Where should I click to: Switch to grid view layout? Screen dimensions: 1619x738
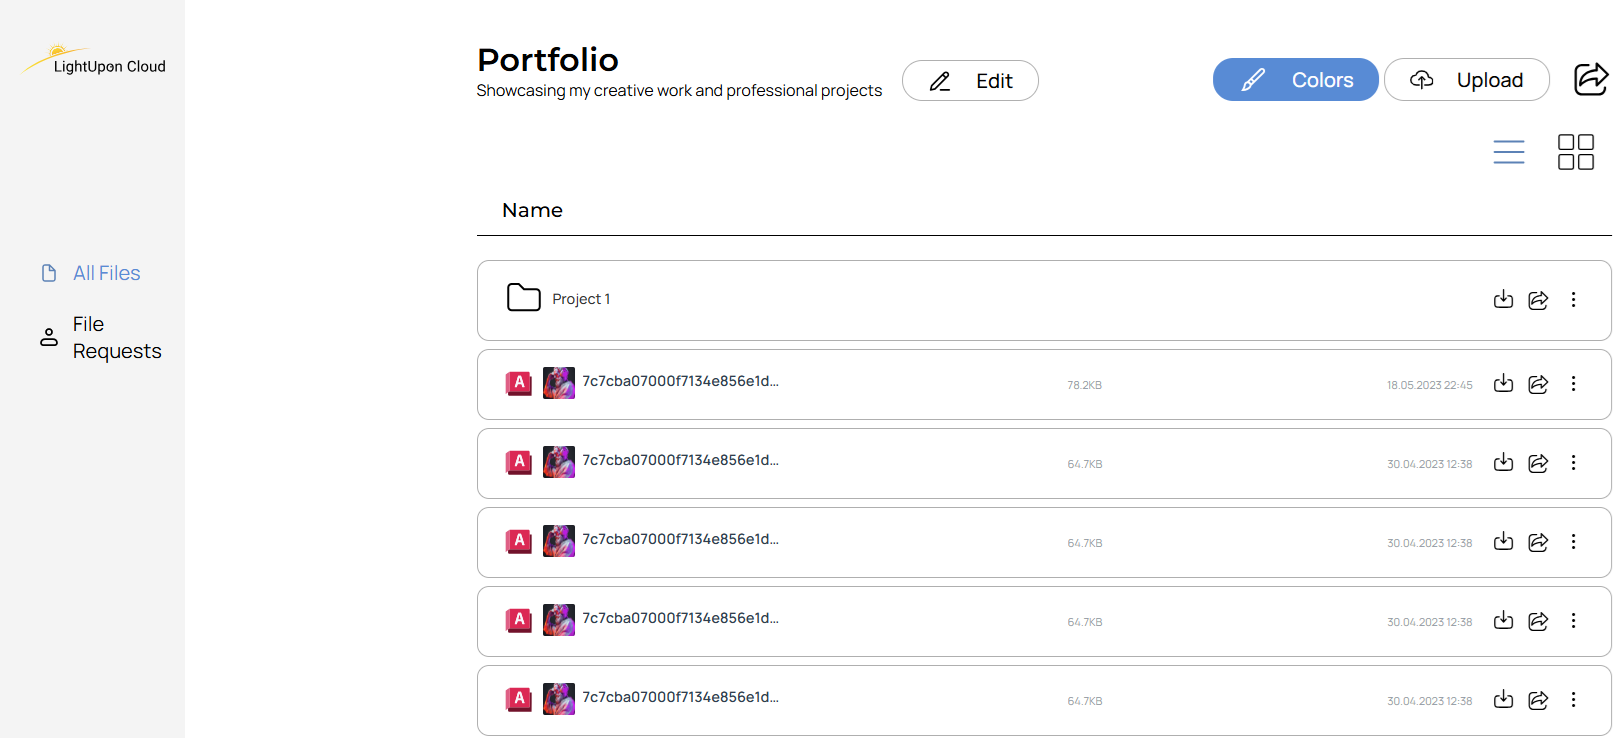(1575, 152)
